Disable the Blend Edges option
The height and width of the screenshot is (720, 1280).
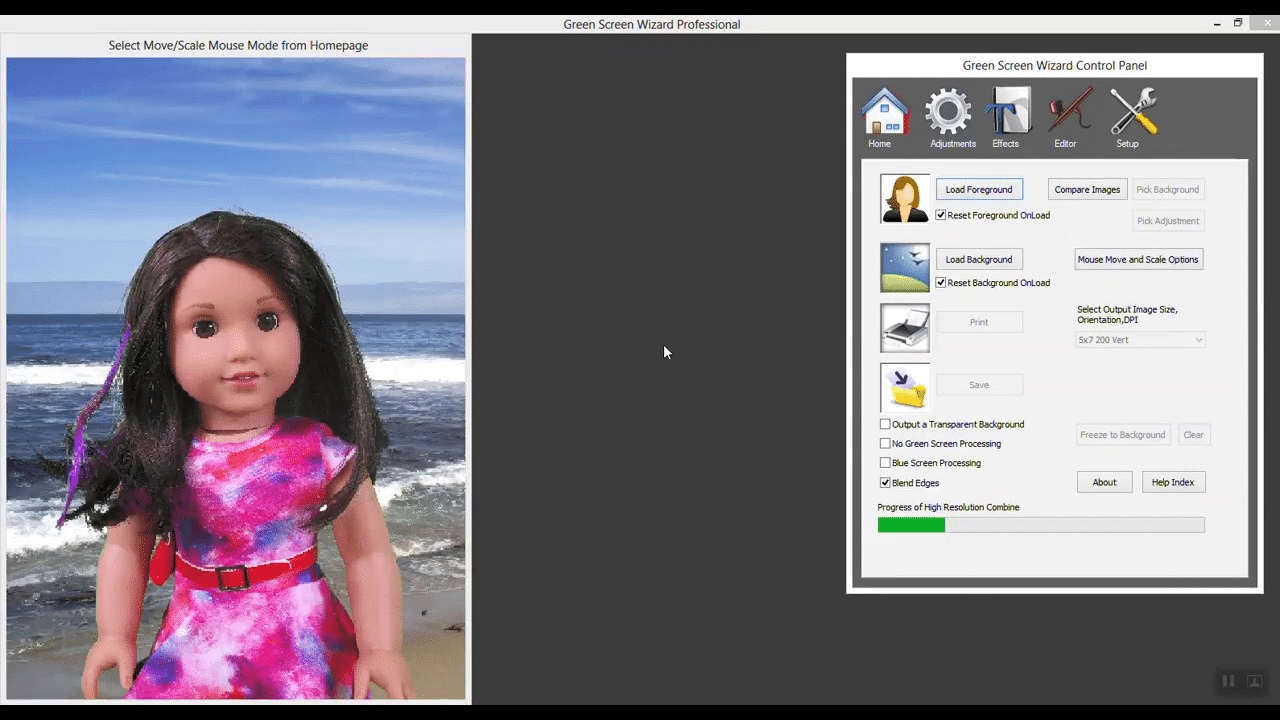(x=885, y=482)
